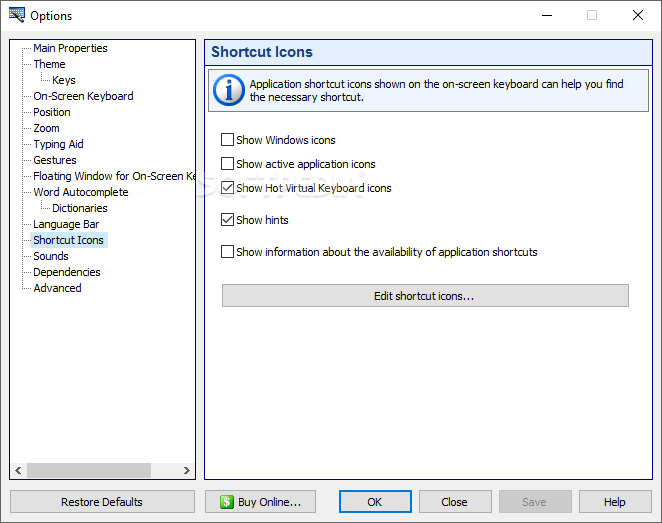
Task: Open Sounds settings page
Action: tap(51, 256)
